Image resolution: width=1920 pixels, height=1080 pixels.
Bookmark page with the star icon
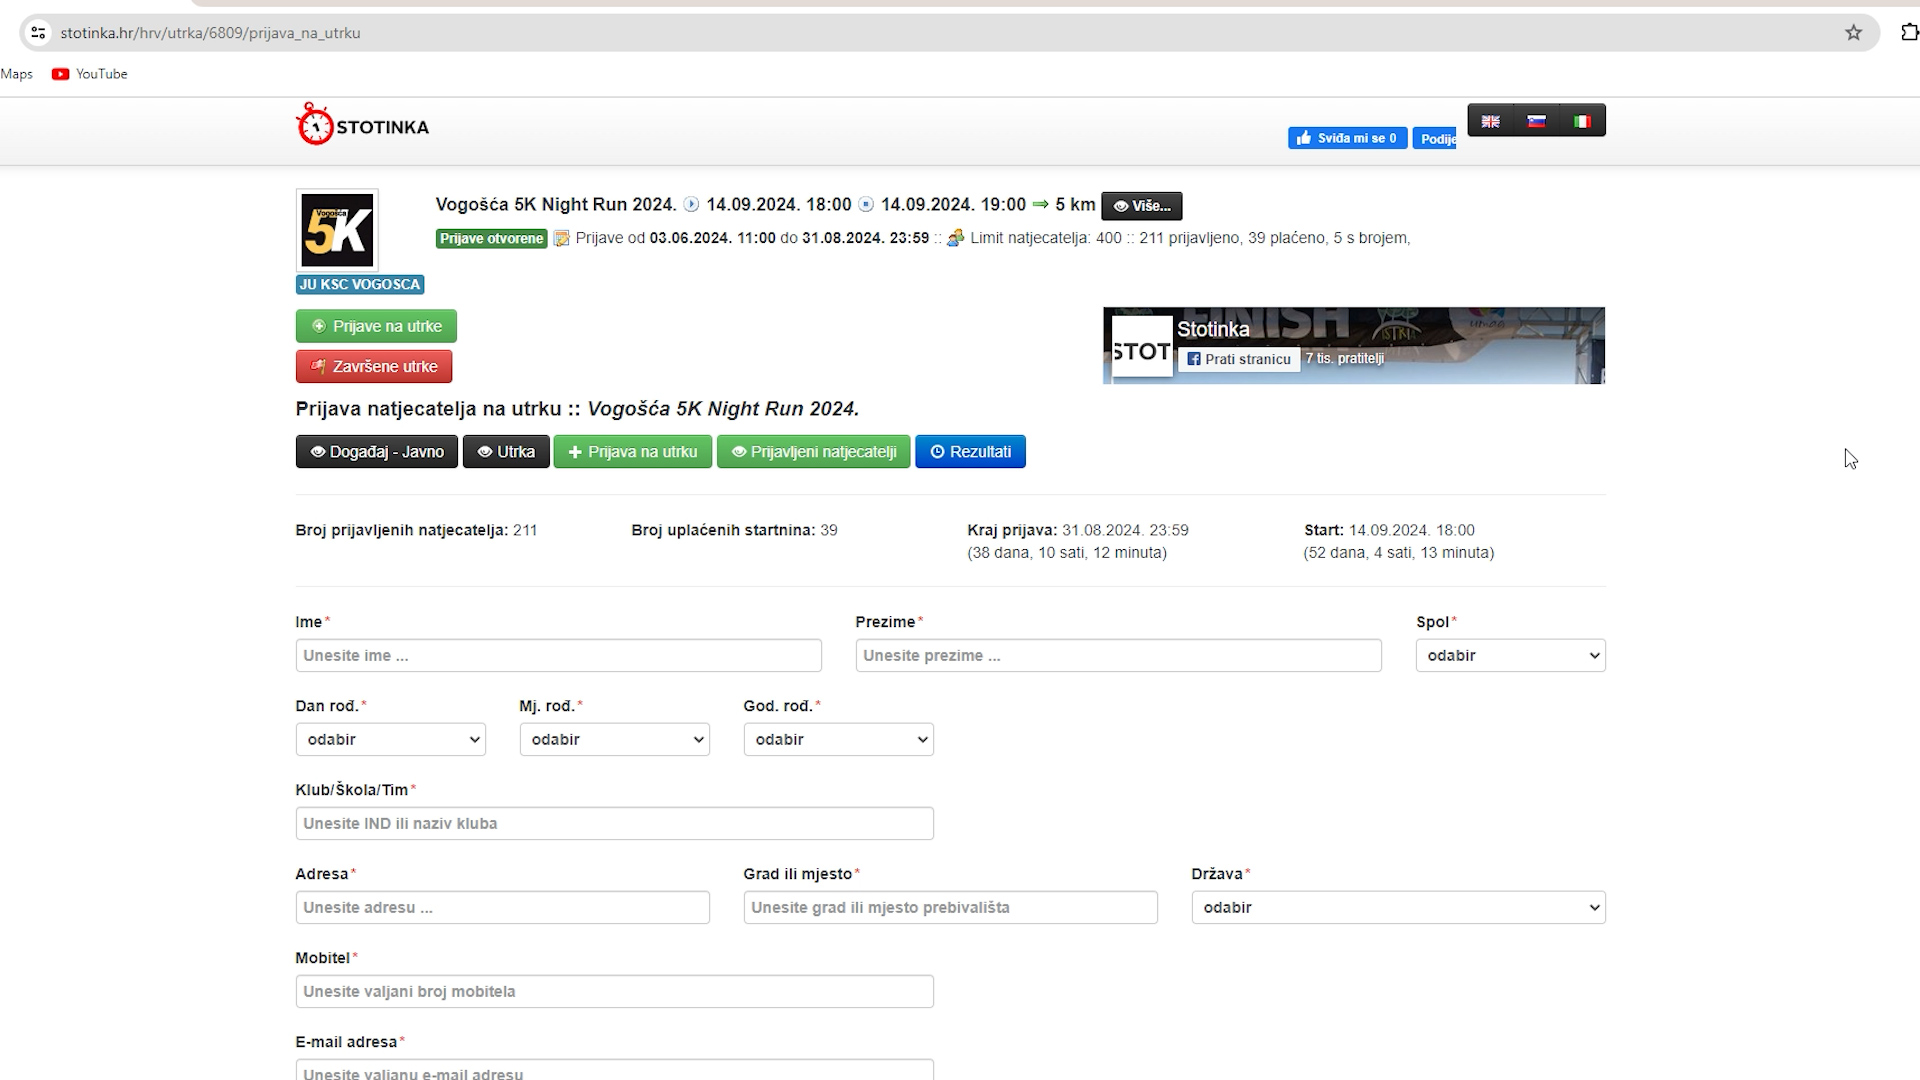[x=1853, y=33]
